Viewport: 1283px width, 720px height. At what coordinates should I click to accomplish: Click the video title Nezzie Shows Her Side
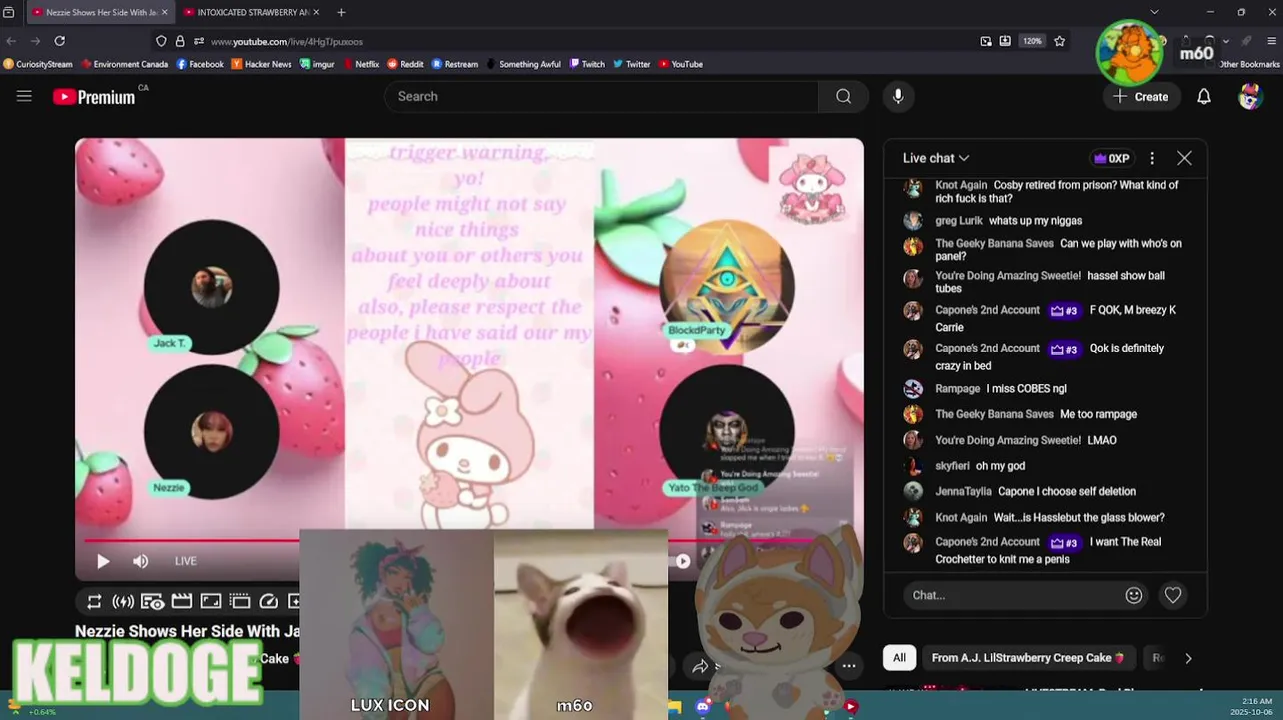pyautogui.click(x=187, y=631)
